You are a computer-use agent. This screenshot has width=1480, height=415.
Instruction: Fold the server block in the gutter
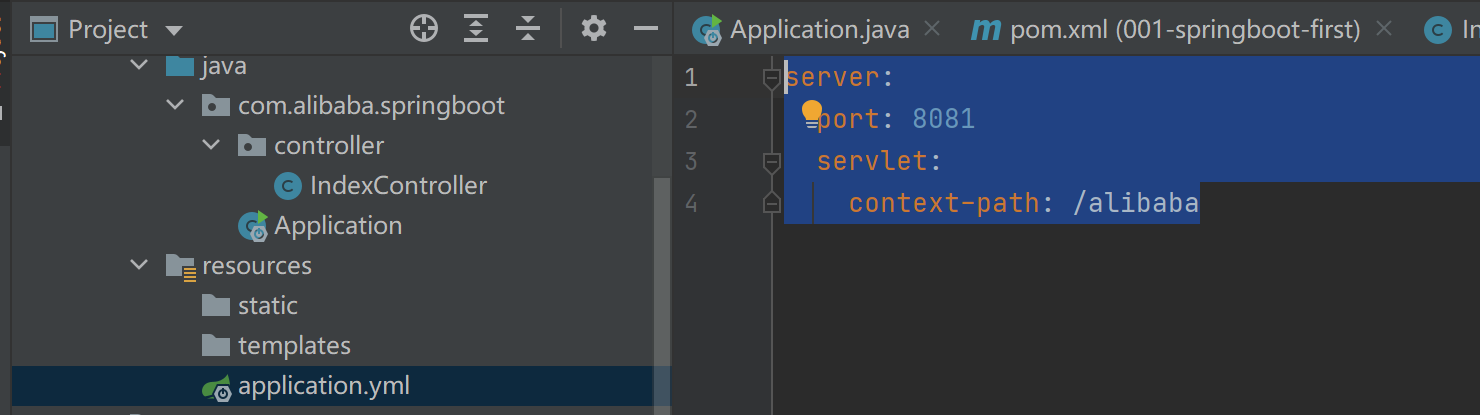771,77
